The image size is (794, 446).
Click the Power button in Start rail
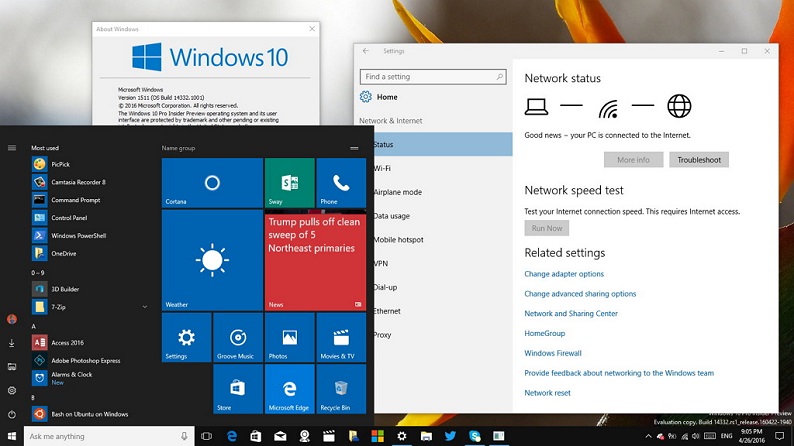pyautogui.click(x=12, y=414)
